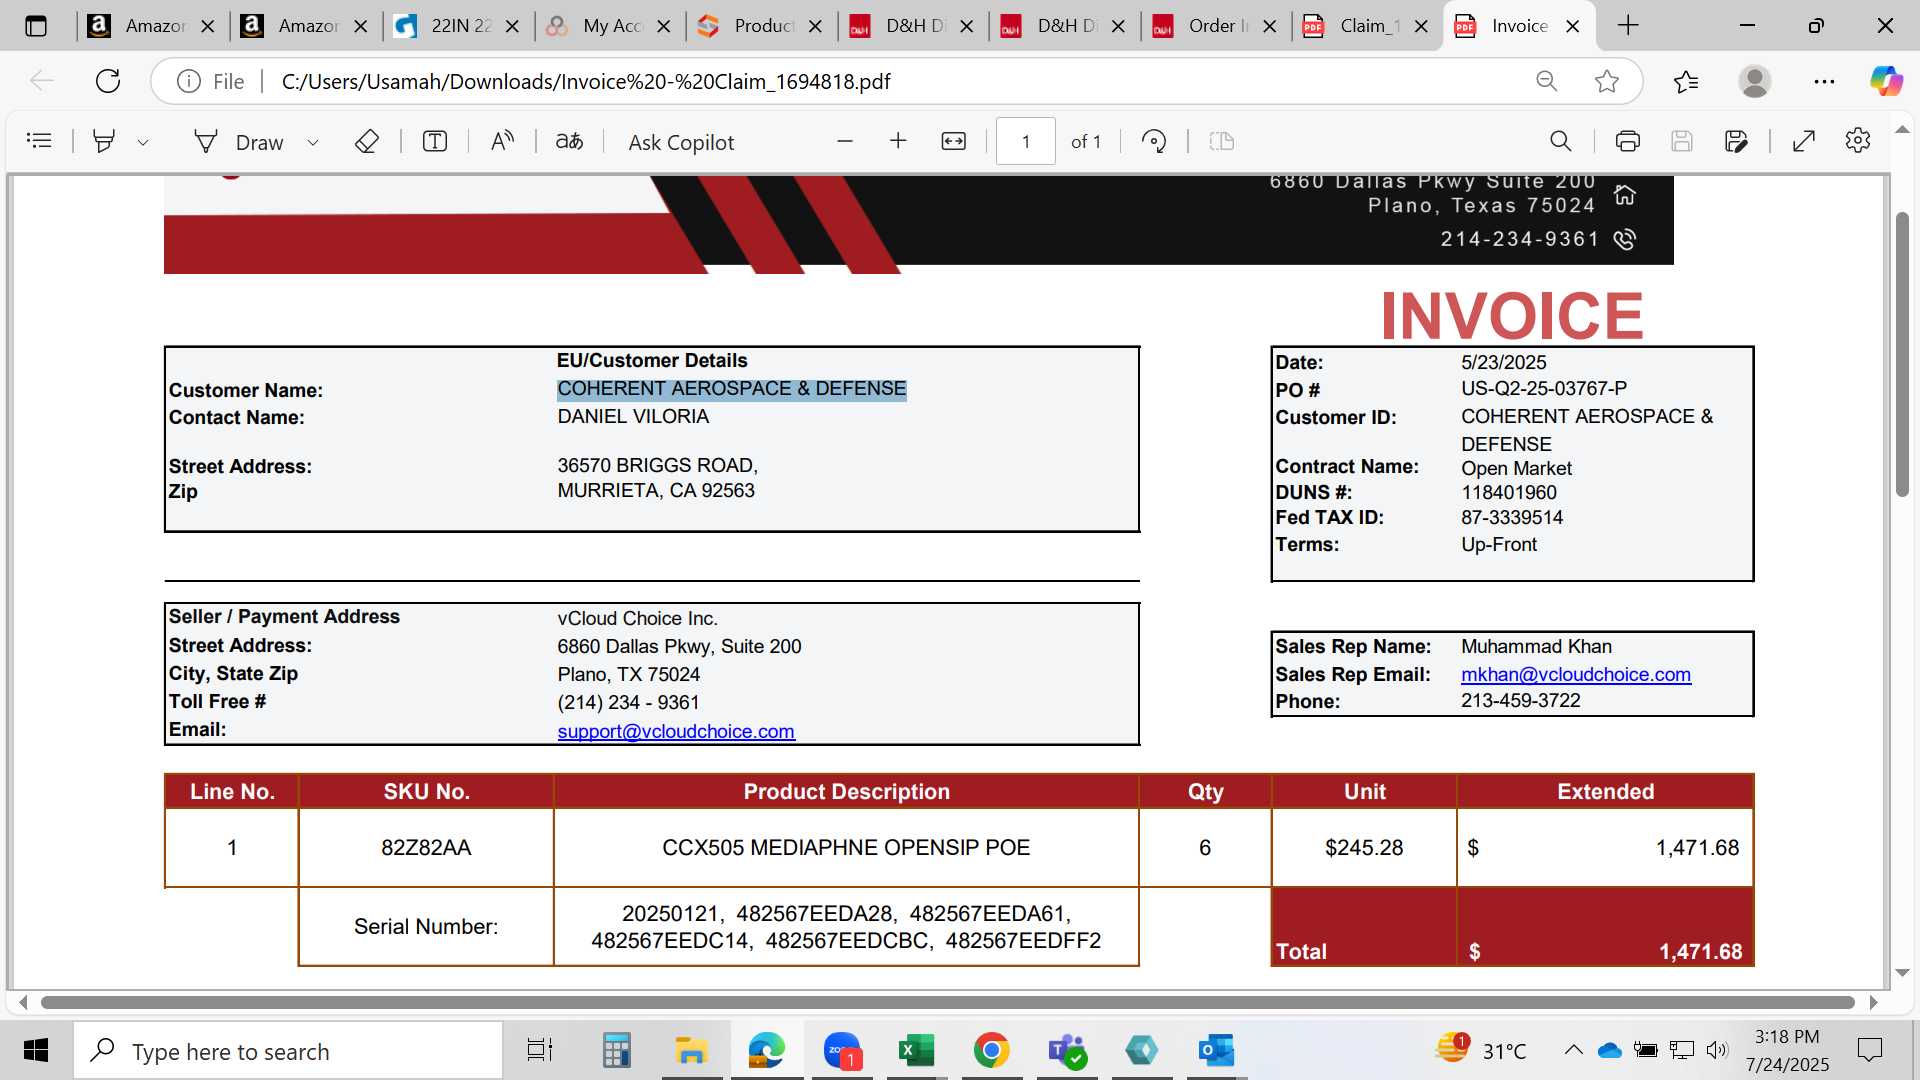The width and height of the screenshot is (1920, 1080).
Task: Click Ask Copilot in PDF toolbar
Action: pos(681,142)
